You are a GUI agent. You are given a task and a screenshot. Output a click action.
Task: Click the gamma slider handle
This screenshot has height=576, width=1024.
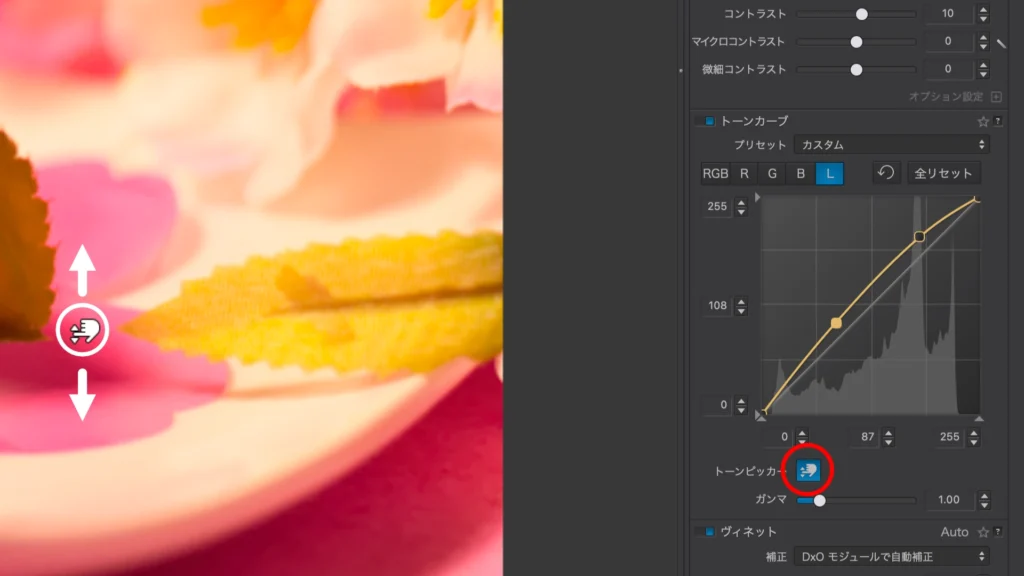(820, 500)
